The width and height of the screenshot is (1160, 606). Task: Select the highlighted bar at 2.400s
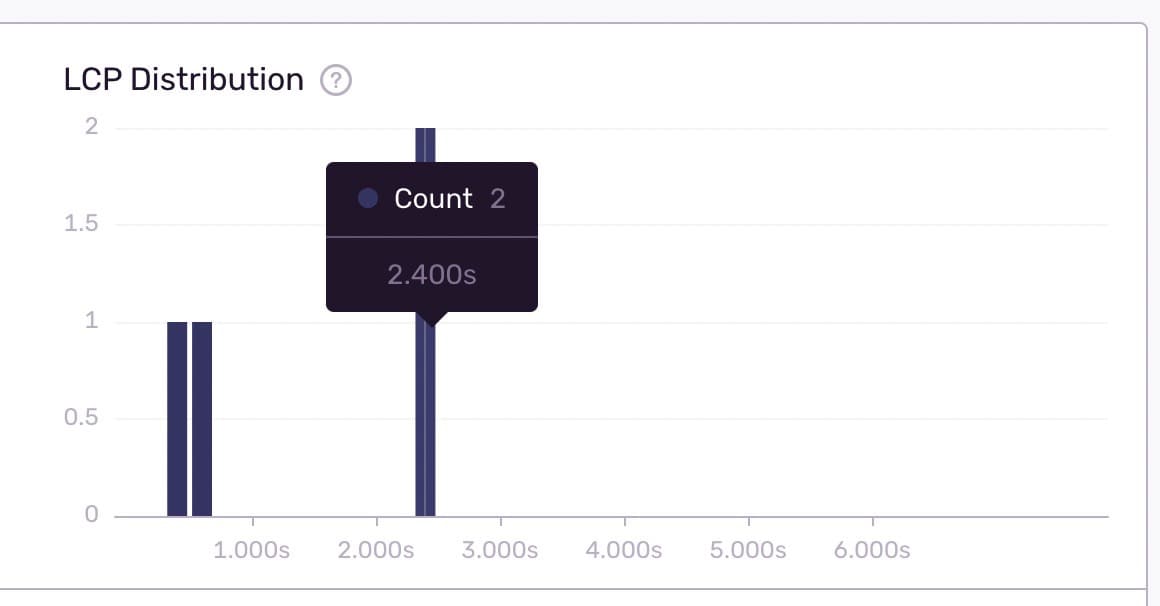pyautogui.click(x=425, y=420)
